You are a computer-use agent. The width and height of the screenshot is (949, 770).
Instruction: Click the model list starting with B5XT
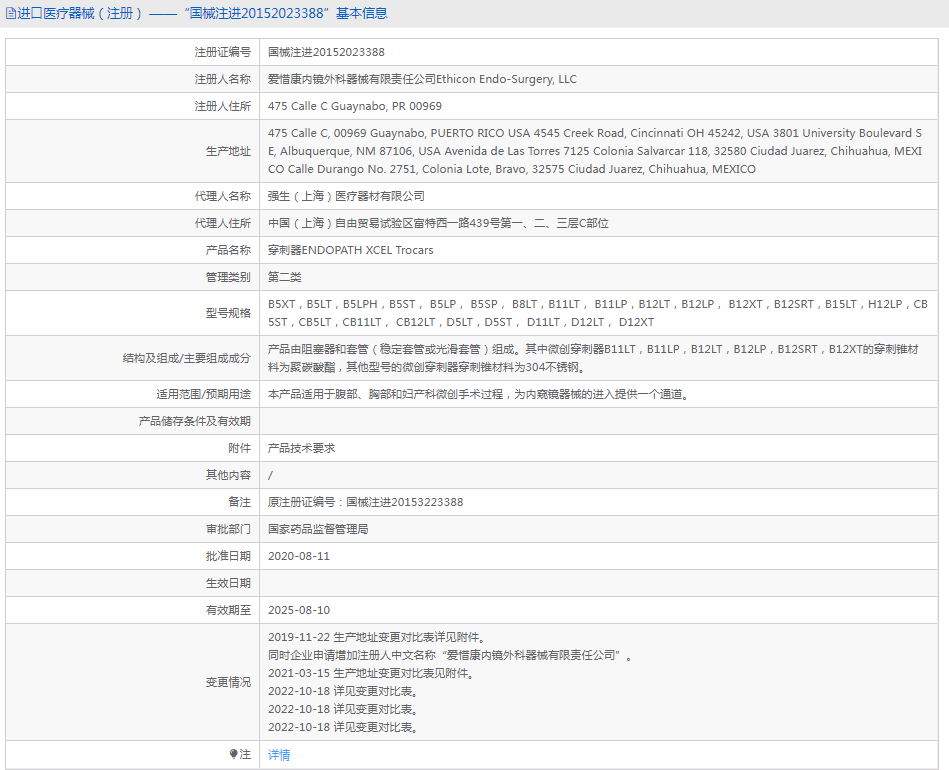tap(598, 314)
